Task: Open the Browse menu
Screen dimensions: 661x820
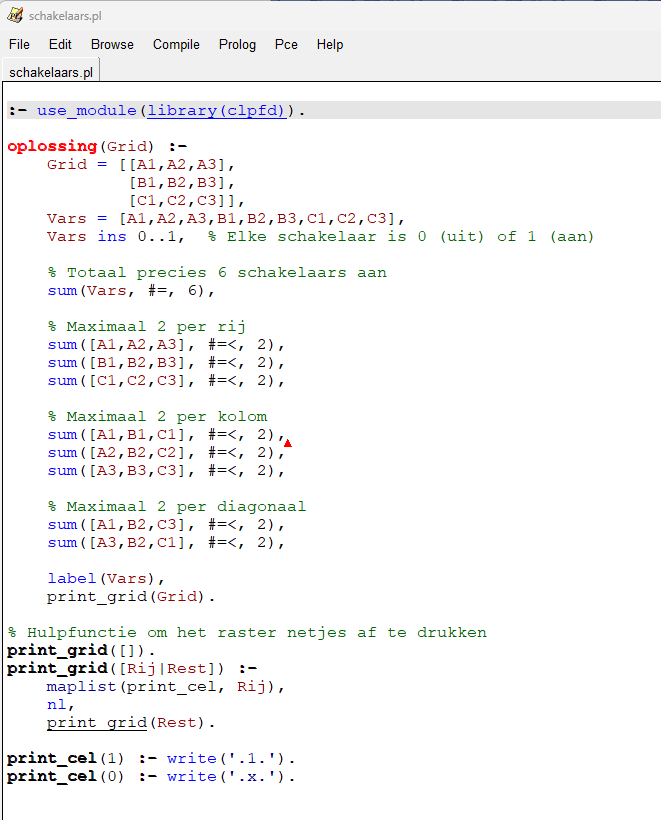Action: [x=112, y=45]
